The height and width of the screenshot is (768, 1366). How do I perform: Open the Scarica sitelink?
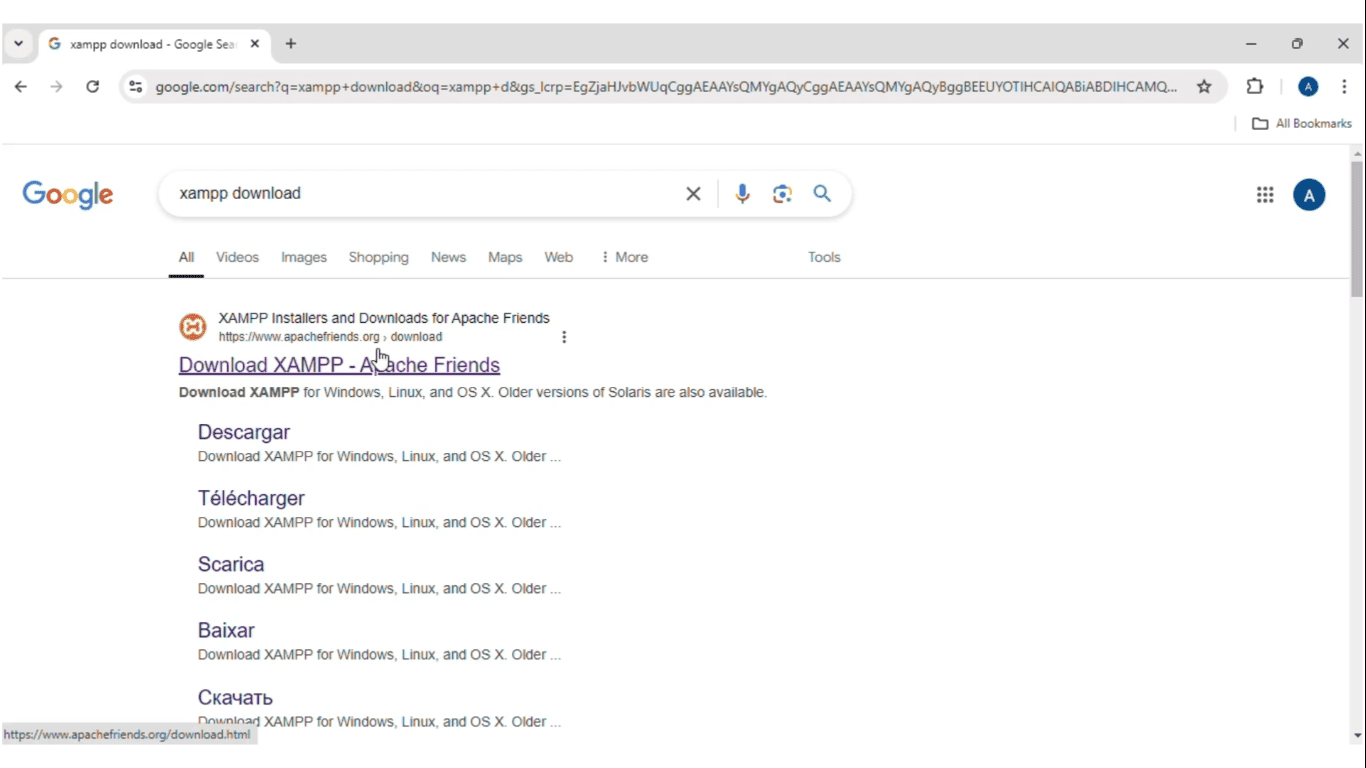(231, 565)
